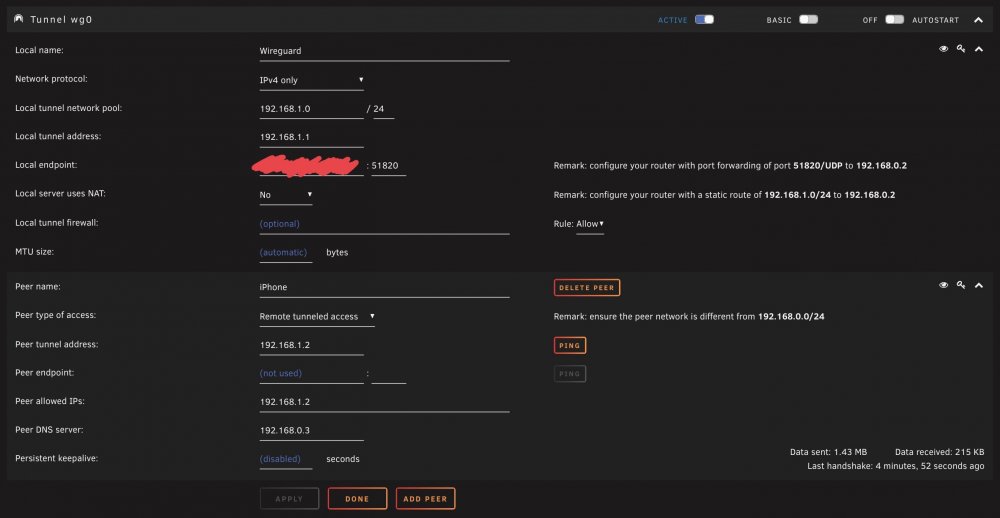1000x518 pixels.
Task: Click eye icon in Local name row
Action: coord(943,49)
